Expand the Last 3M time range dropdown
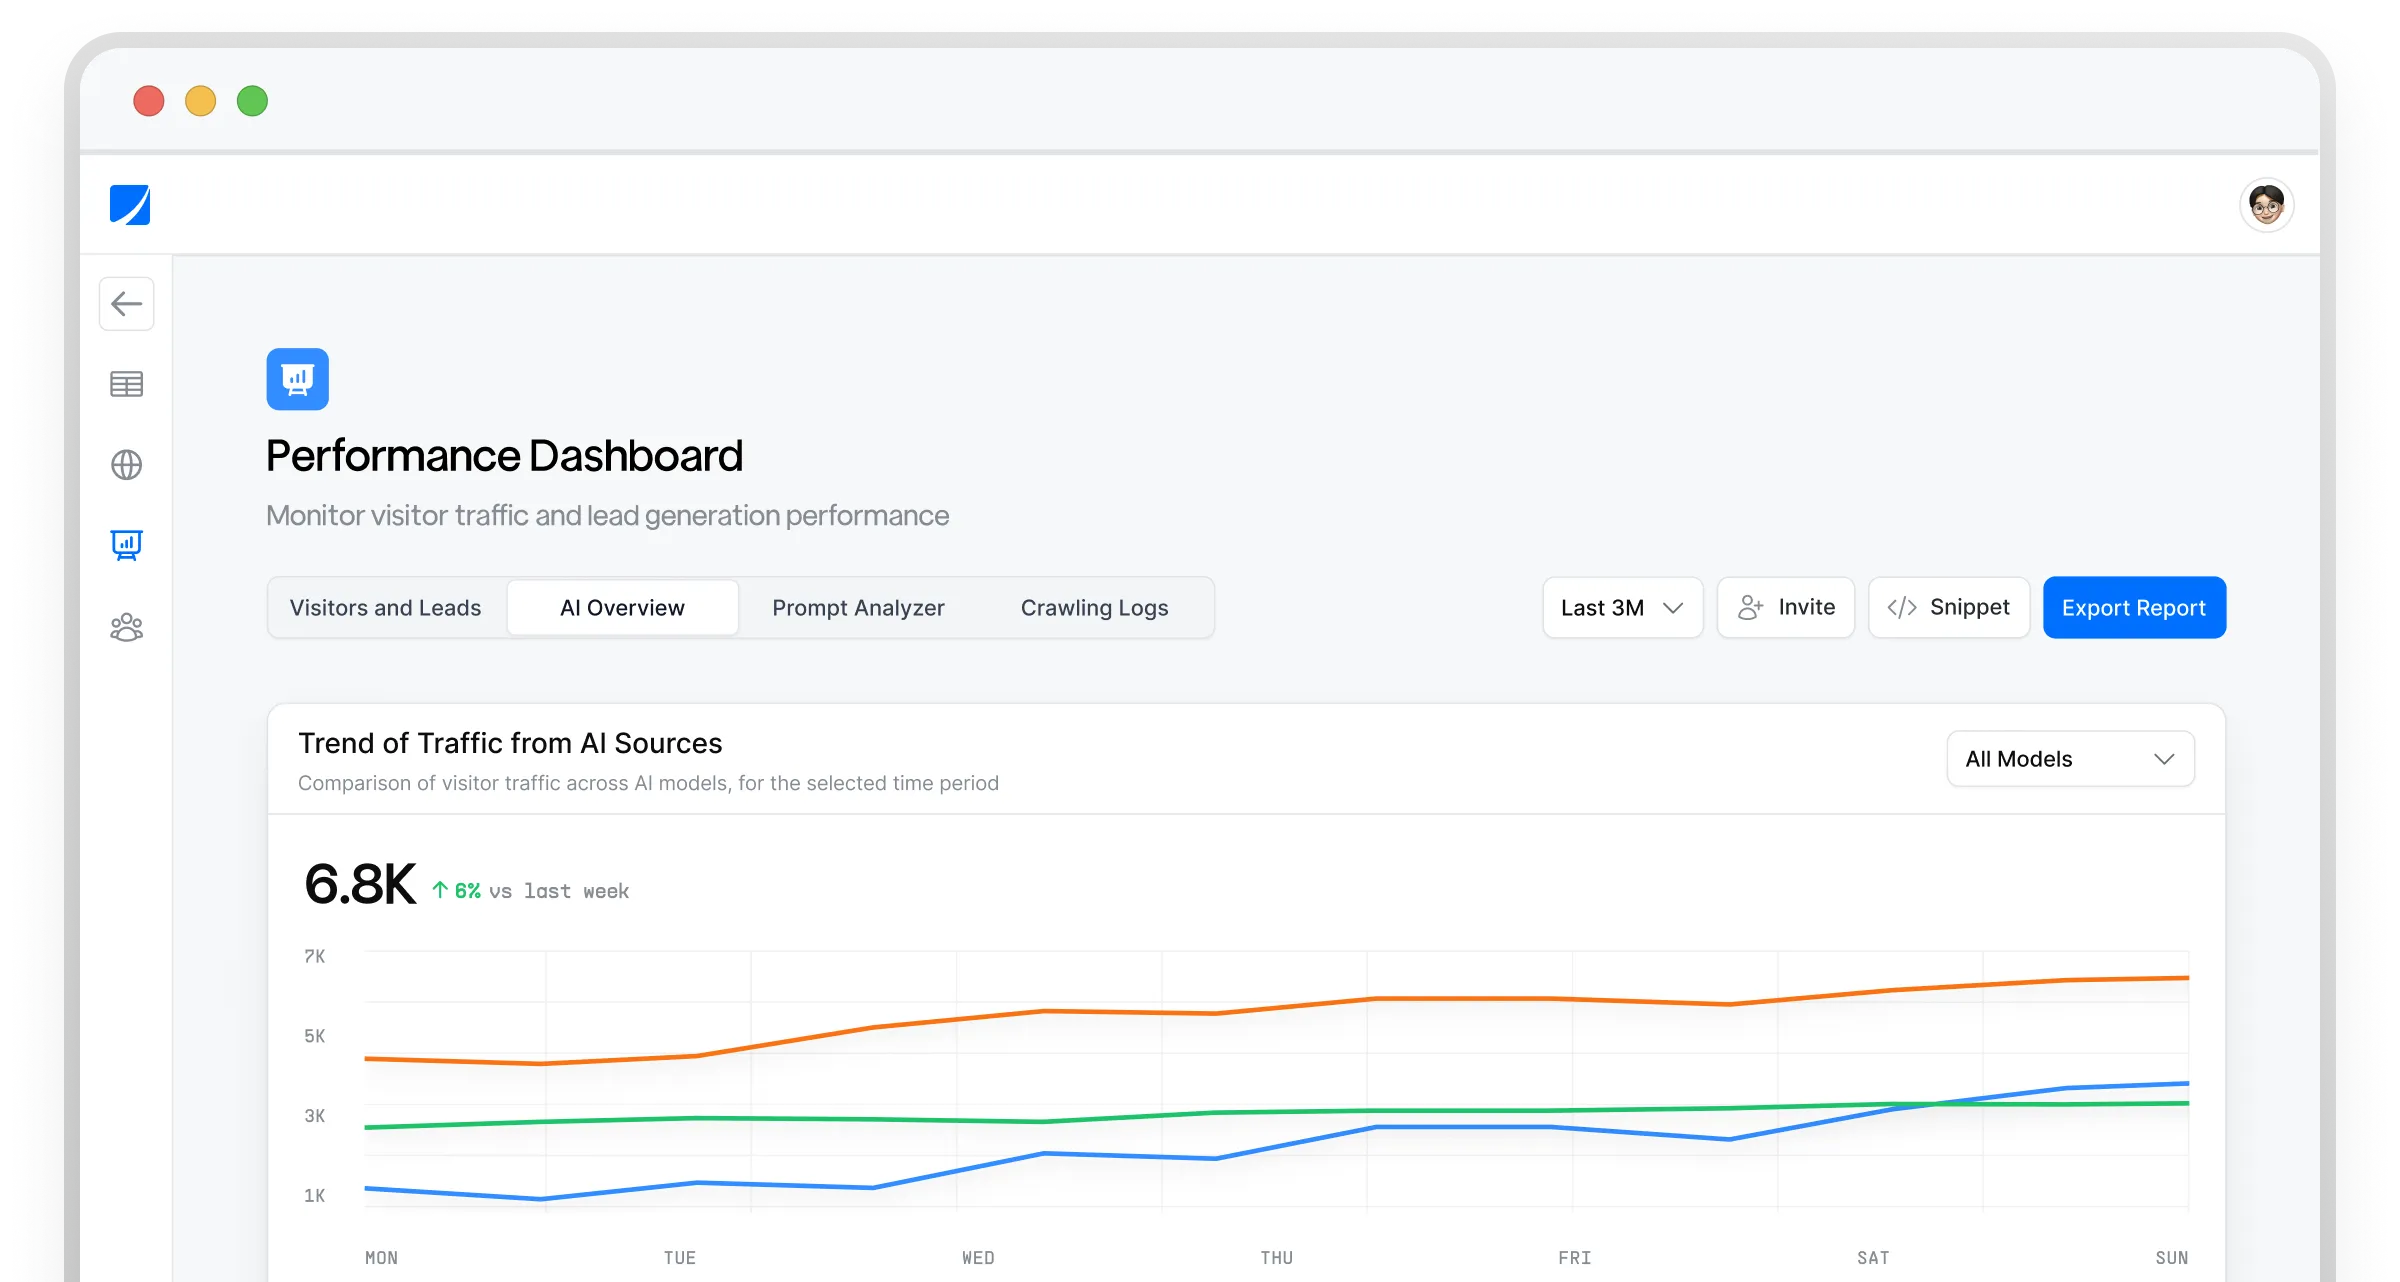This screenshot has width=2400, height=1282. (1622, 608)
